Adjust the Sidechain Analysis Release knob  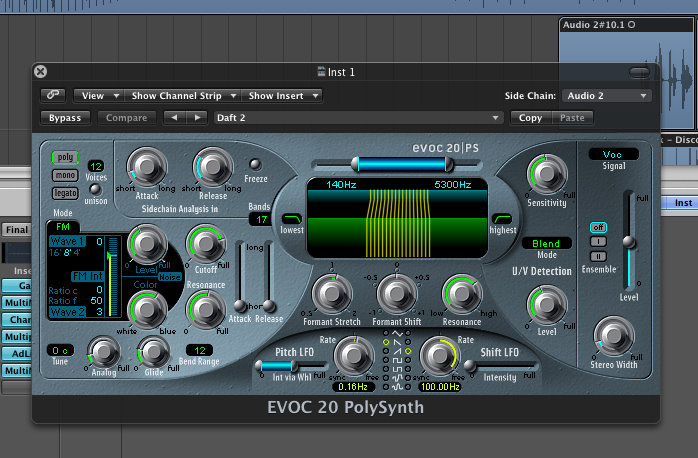[x=212, y=167]
